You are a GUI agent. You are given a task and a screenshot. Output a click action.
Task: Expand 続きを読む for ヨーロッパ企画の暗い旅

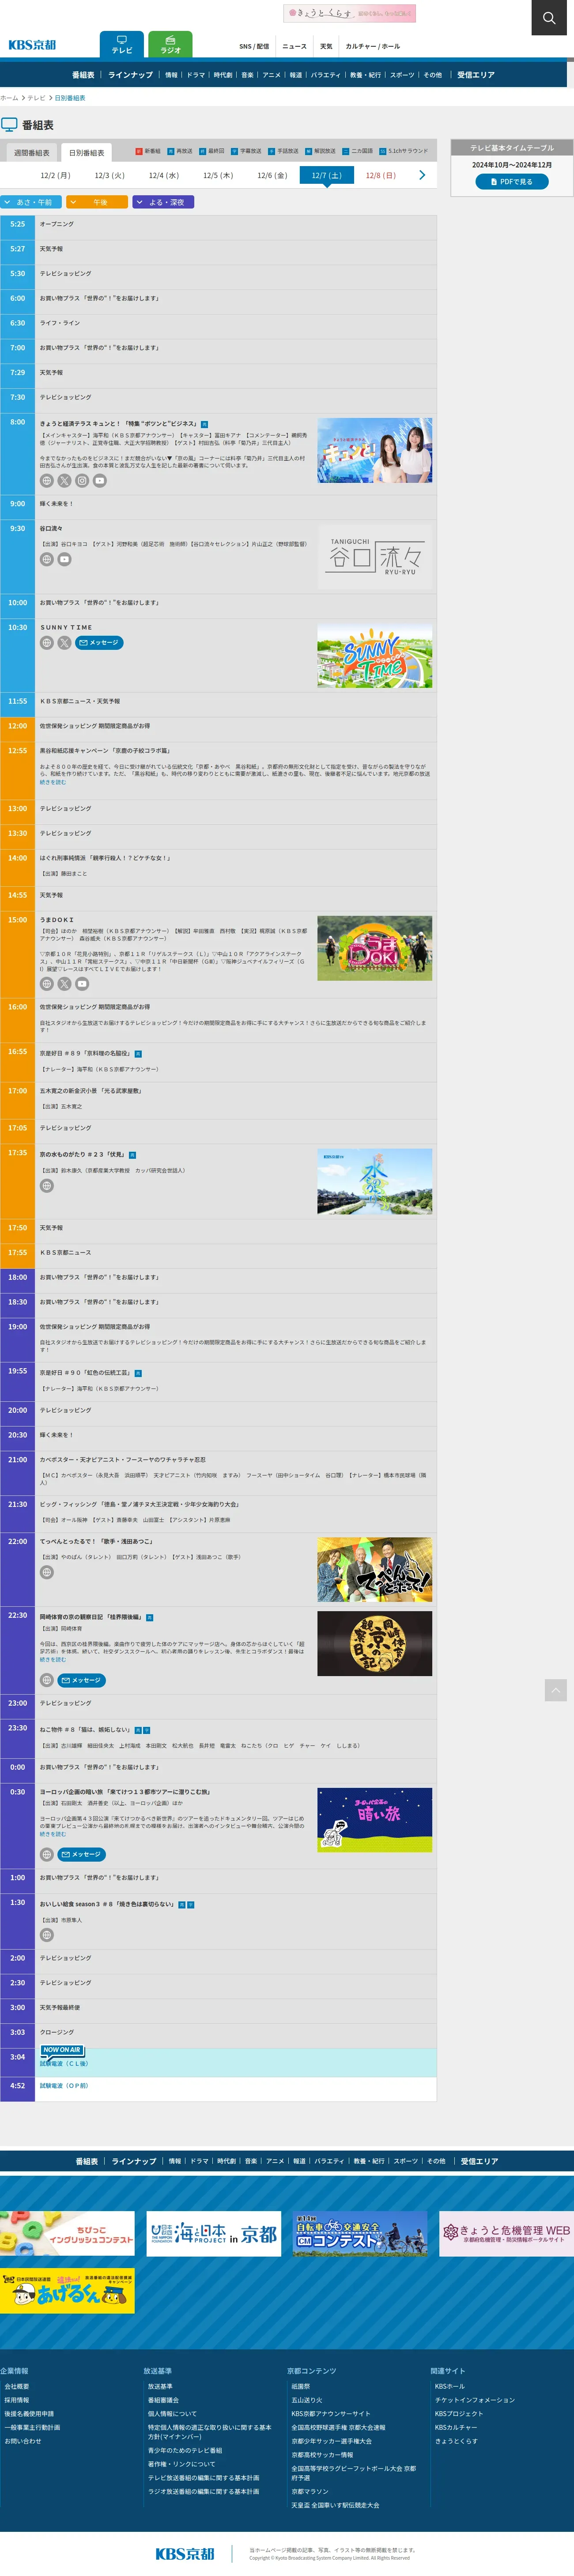click(53, 1834)
